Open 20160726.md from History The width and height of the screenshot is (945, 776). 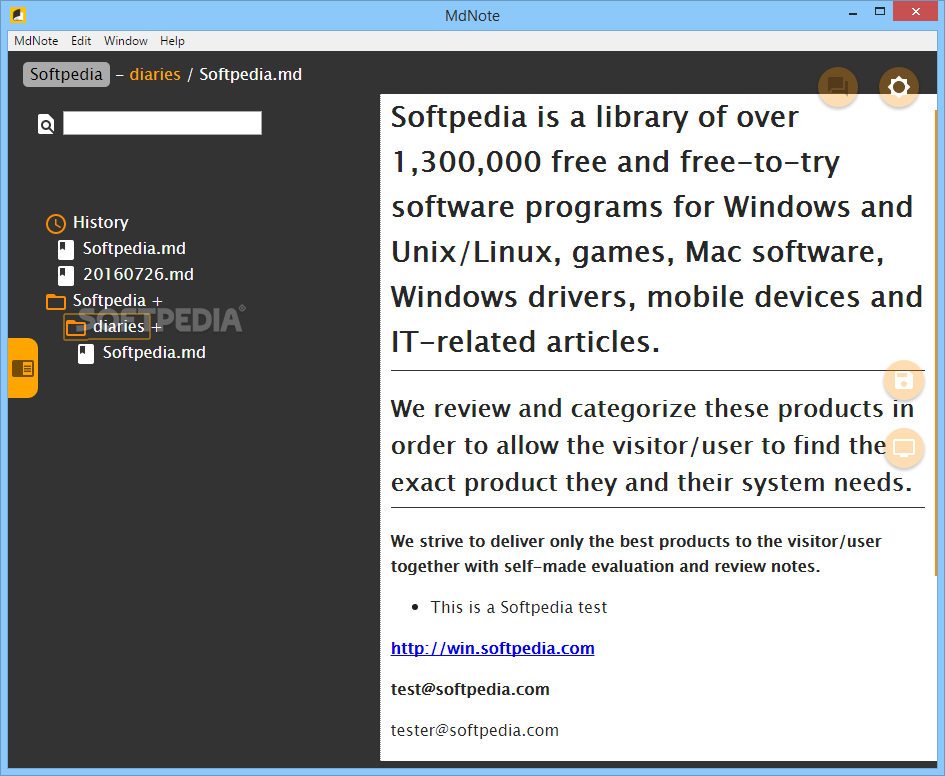click(x=139, y=274)
